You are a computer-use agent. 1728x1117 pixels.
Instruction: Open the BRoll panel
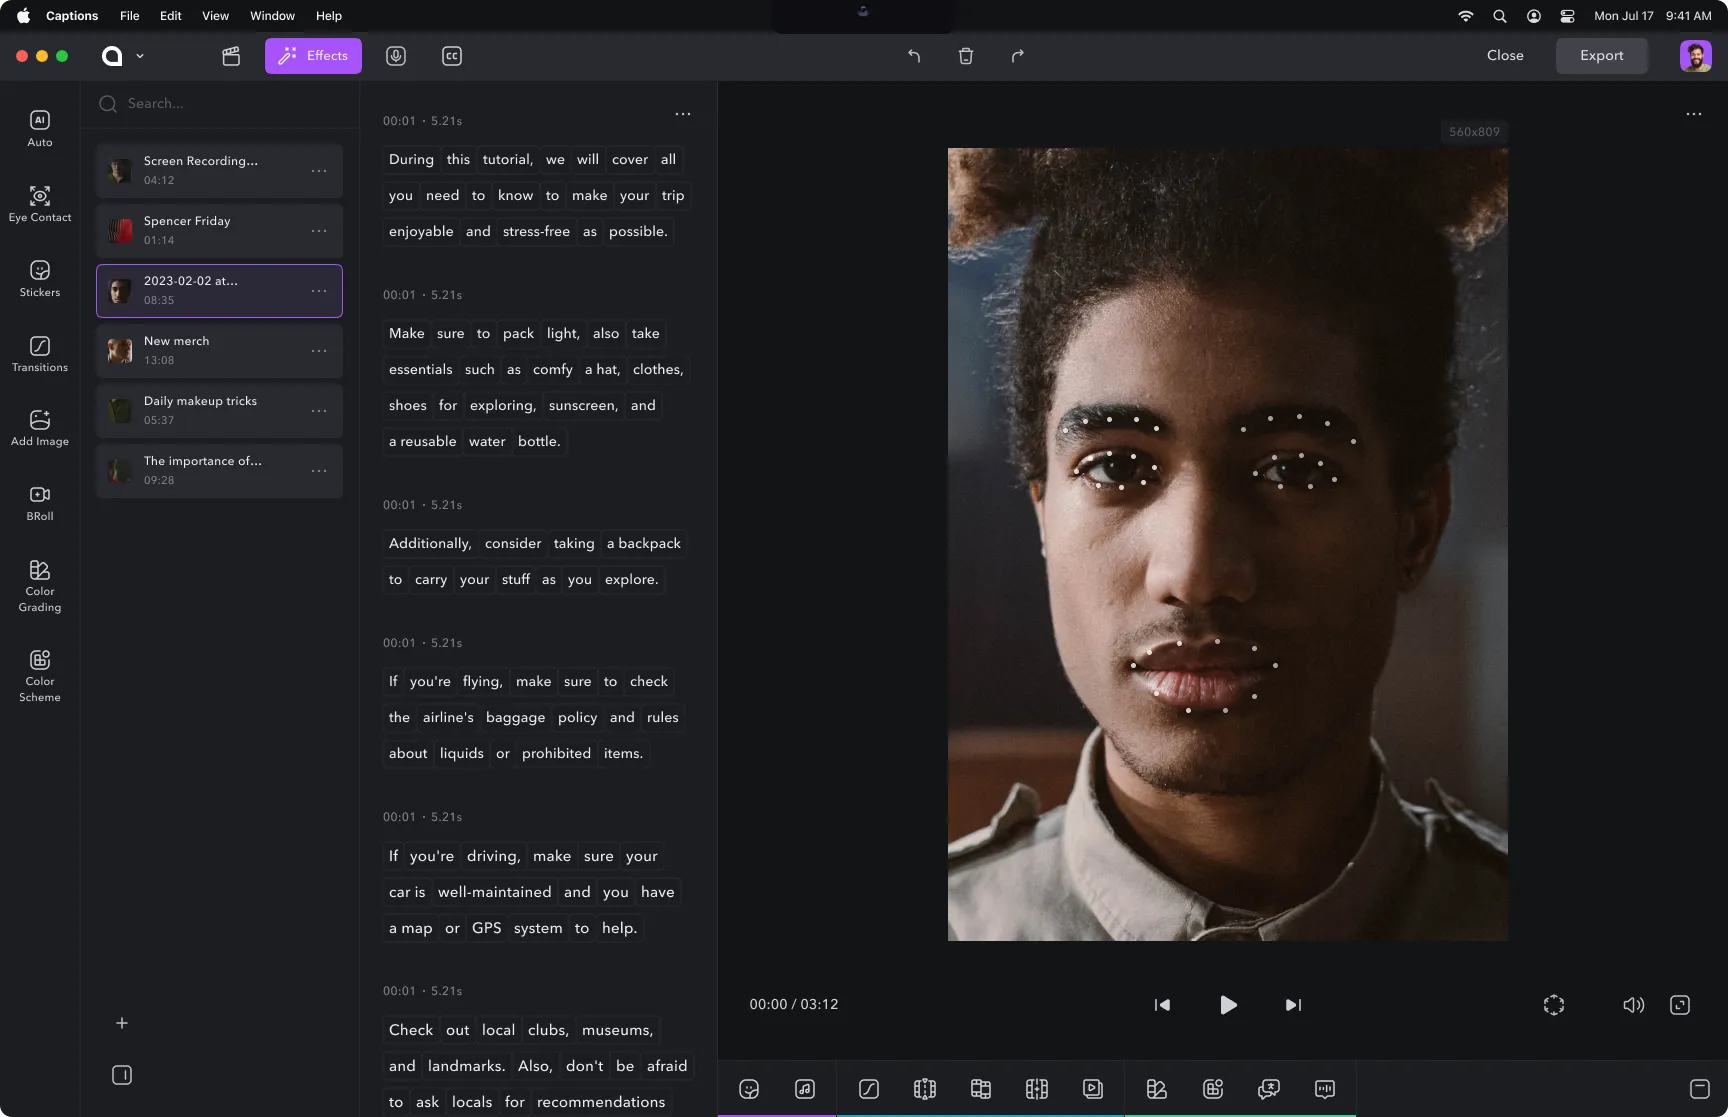[39, 502]
